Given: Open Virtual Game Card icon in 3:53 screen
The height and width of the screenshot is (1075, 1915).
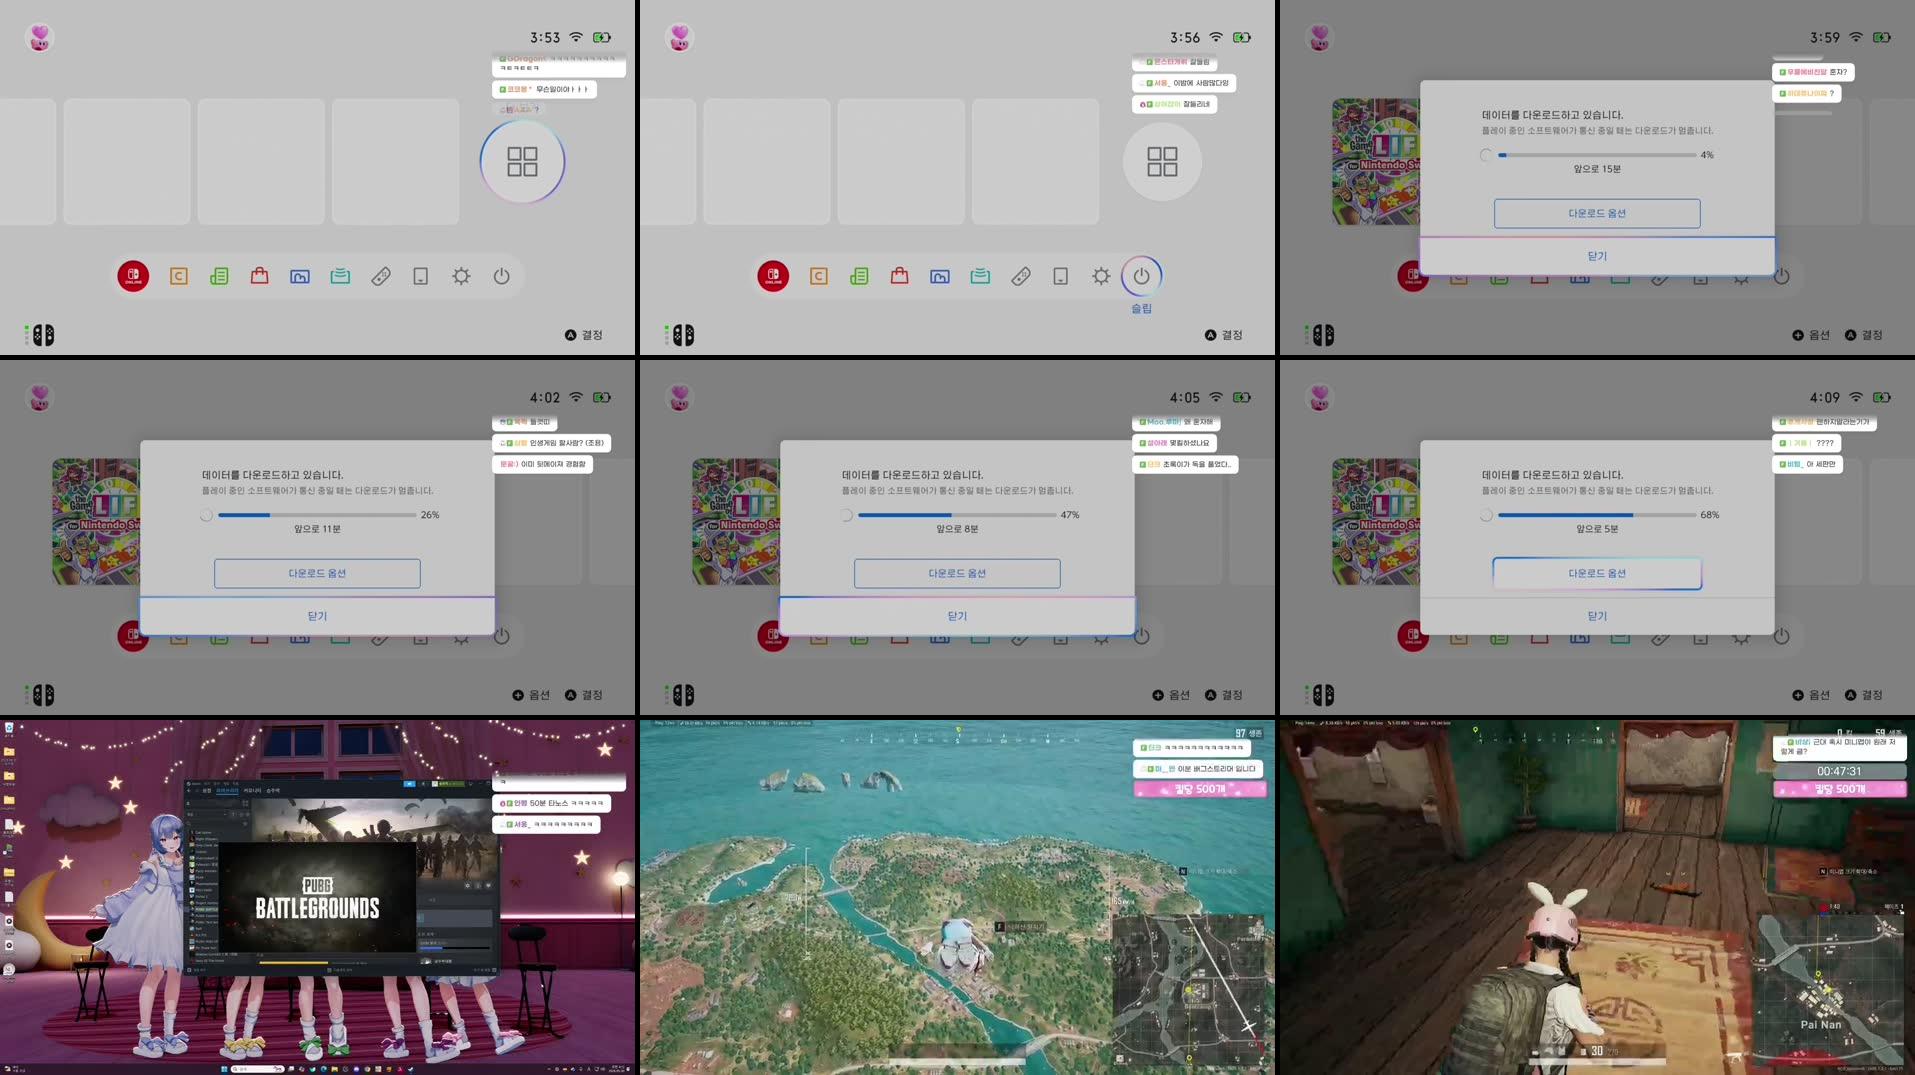Looking at the screenshot, I should 421,276.
